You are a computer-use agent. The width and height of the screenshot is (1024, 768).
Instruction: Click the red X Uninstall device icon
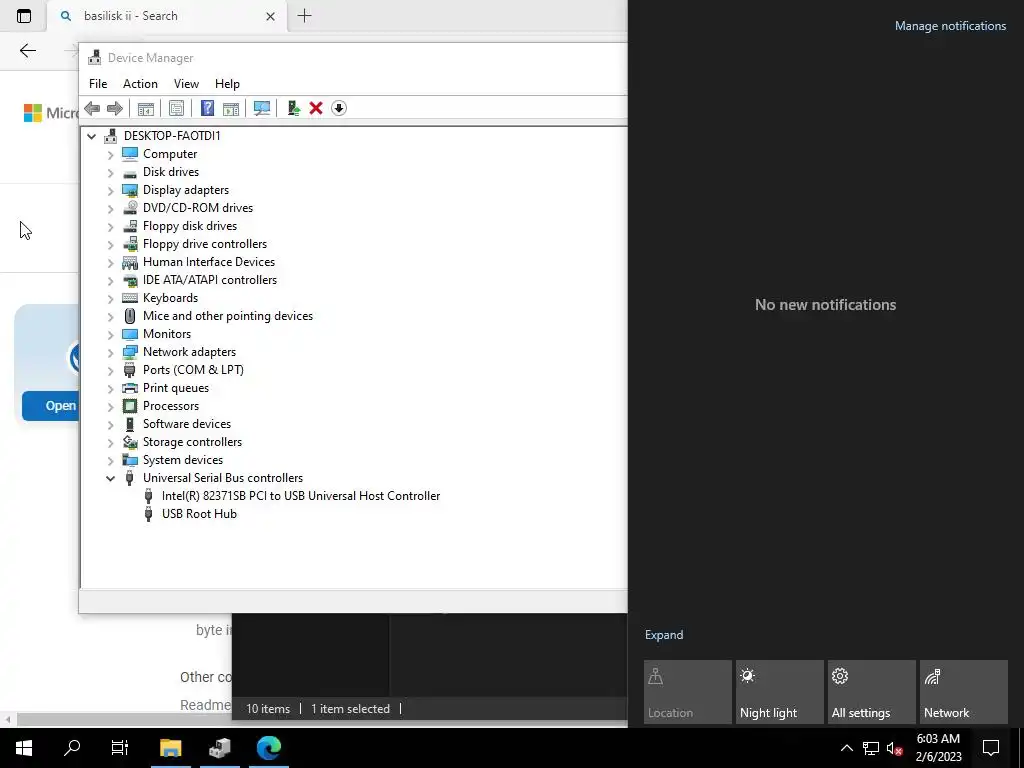tap(316, 108)
